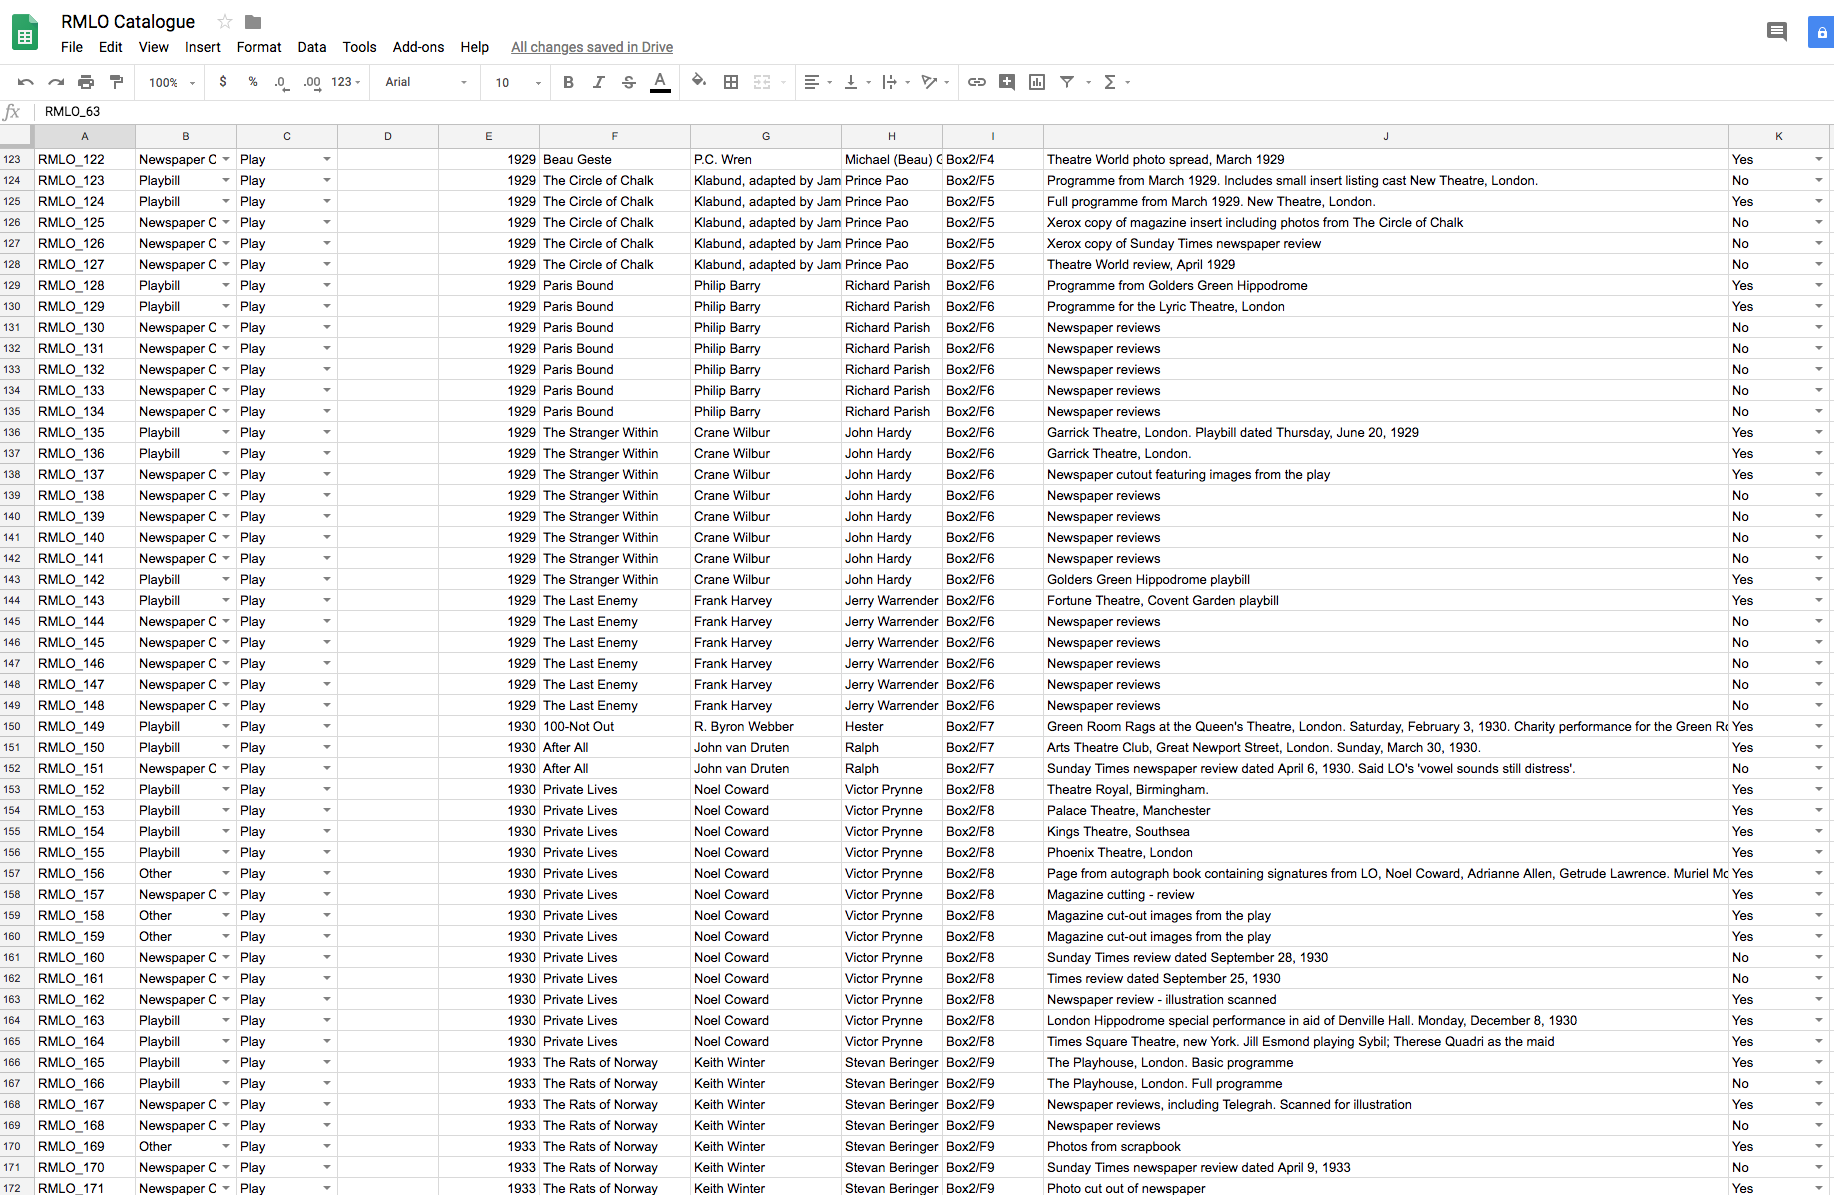Click cell 'Beau Geste'

pos(614,160)
